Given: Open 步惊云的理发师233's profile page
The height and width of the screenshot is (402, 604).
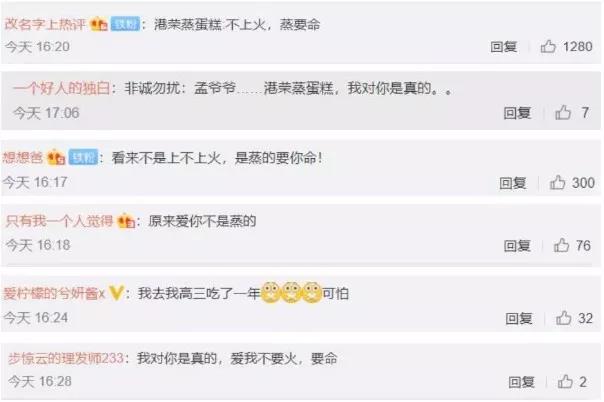Looking at the screenshot, I should pos(66,358).
